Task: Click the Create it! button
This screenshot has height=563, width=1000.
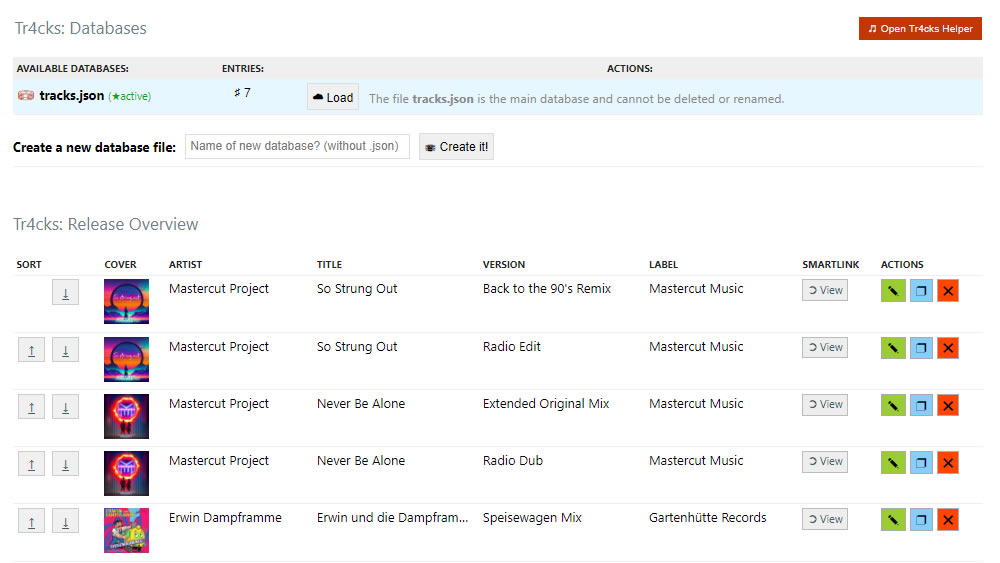Action: click(x=456, y=147)
